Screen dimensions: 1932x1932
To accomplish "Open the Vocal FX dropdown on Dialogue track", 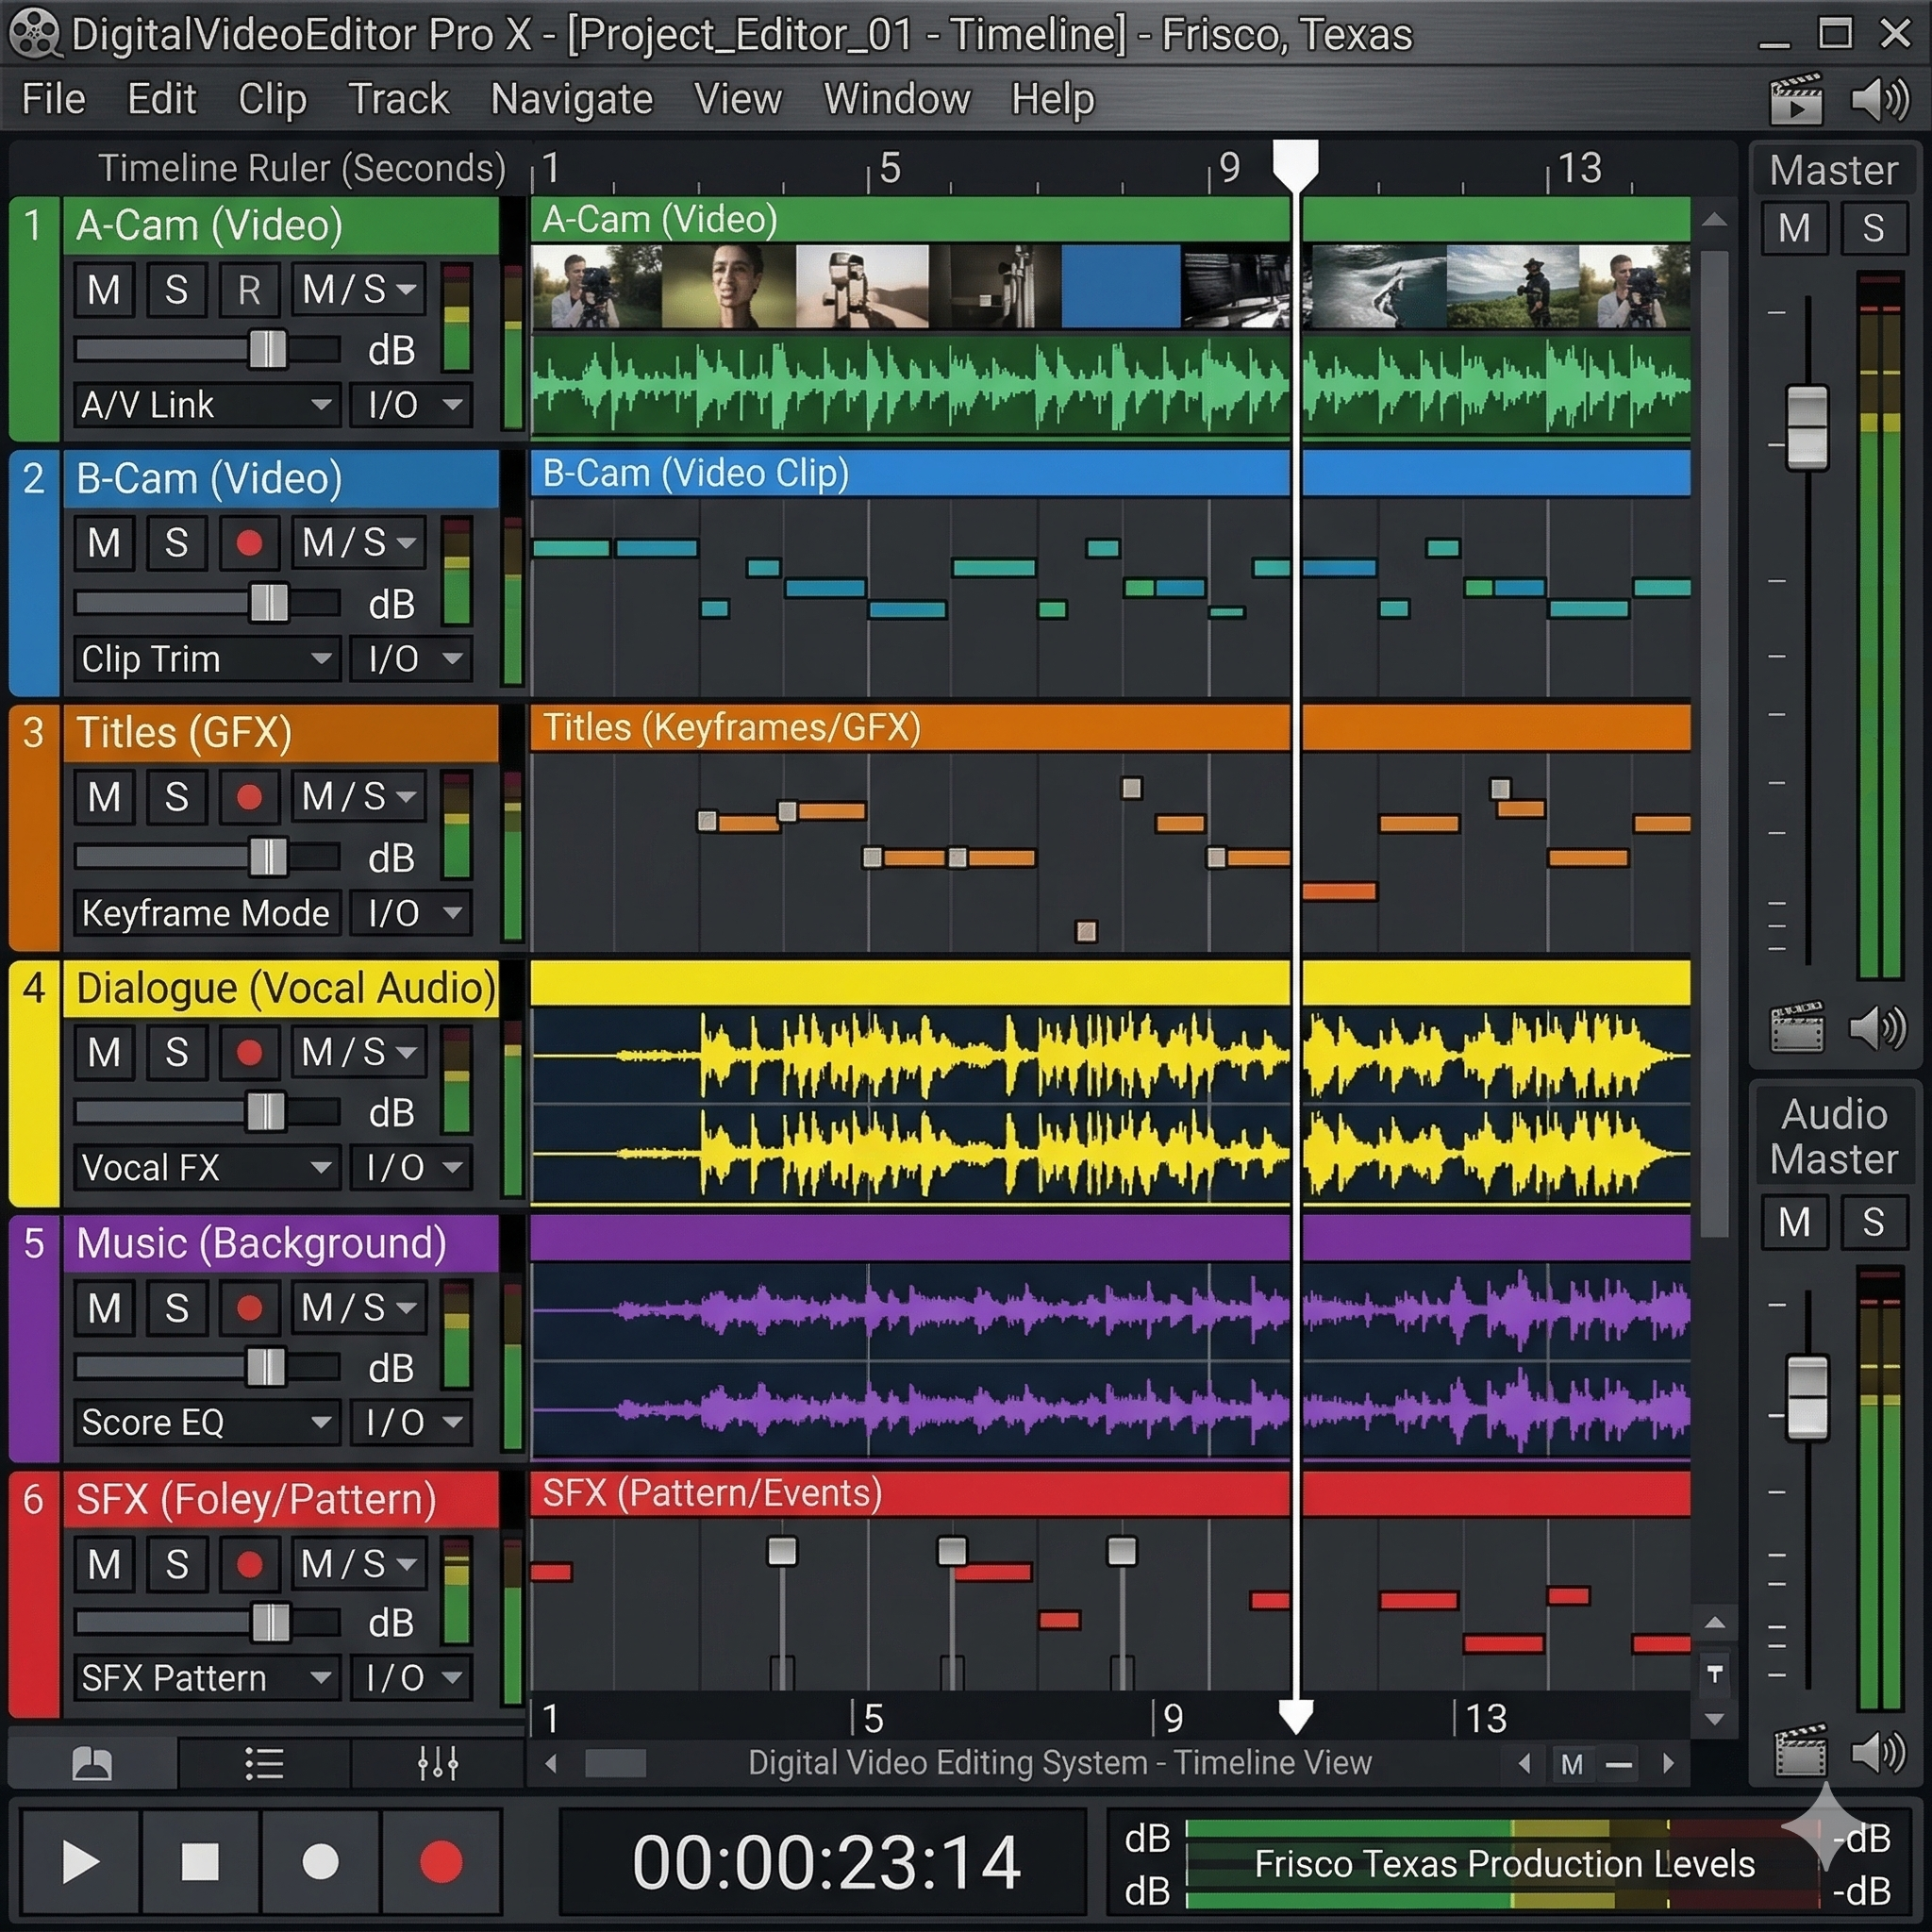I will [205, 1167].
